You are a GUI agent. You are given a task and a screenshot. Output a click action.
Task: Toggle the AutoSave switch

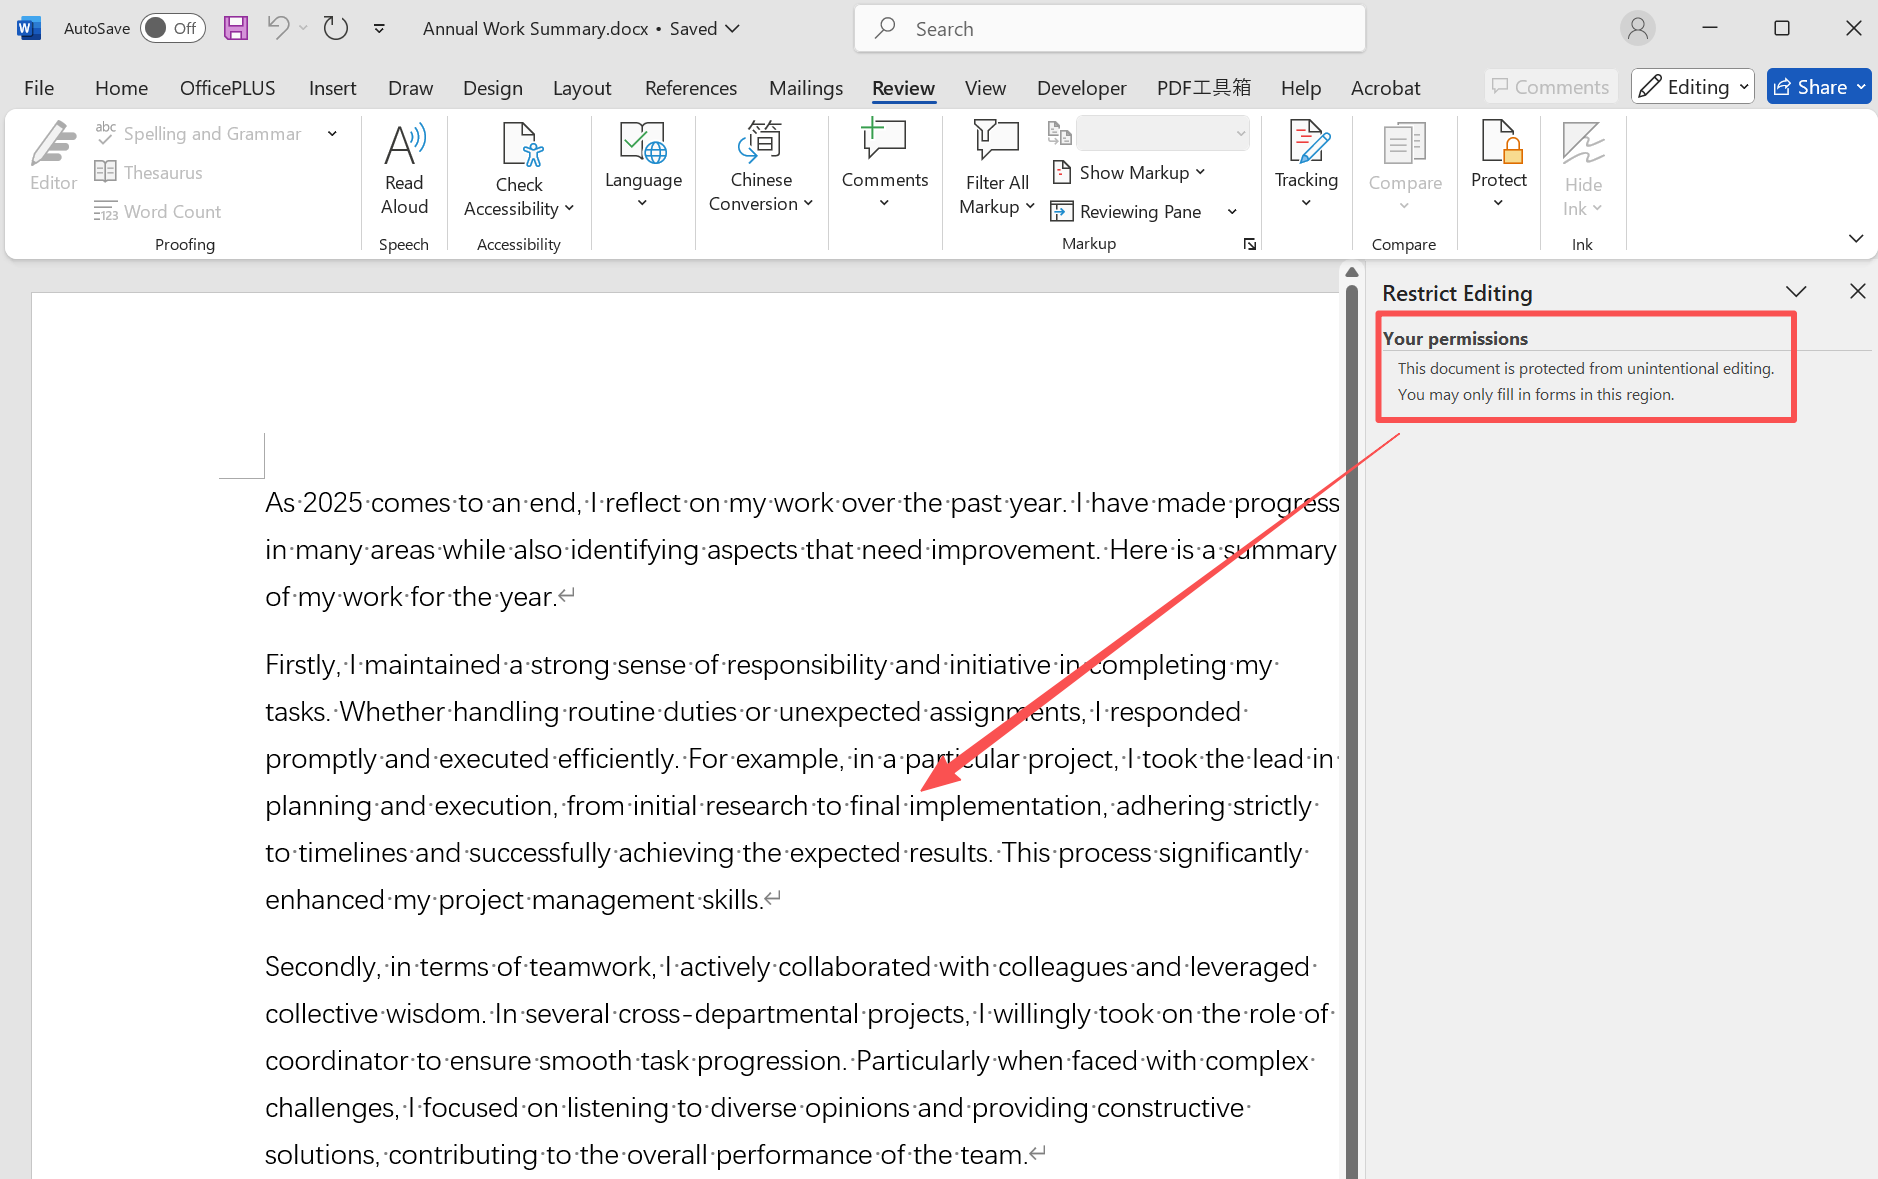[x=172, y=28]
